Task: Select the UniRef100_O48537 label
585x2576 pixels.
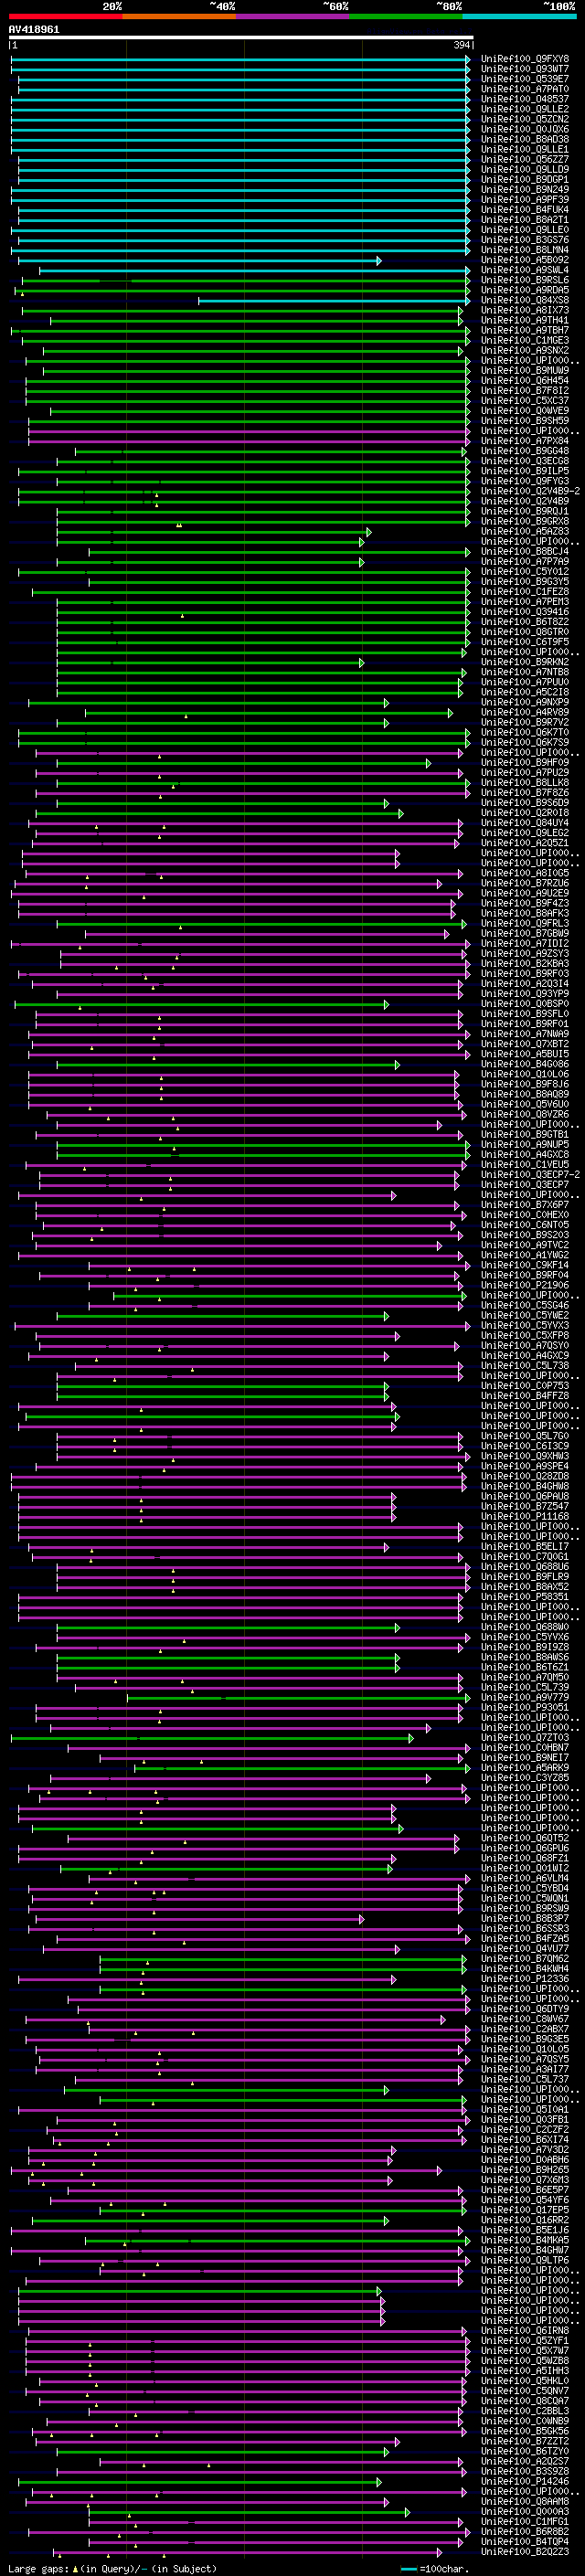Action: tap(525, 99)
